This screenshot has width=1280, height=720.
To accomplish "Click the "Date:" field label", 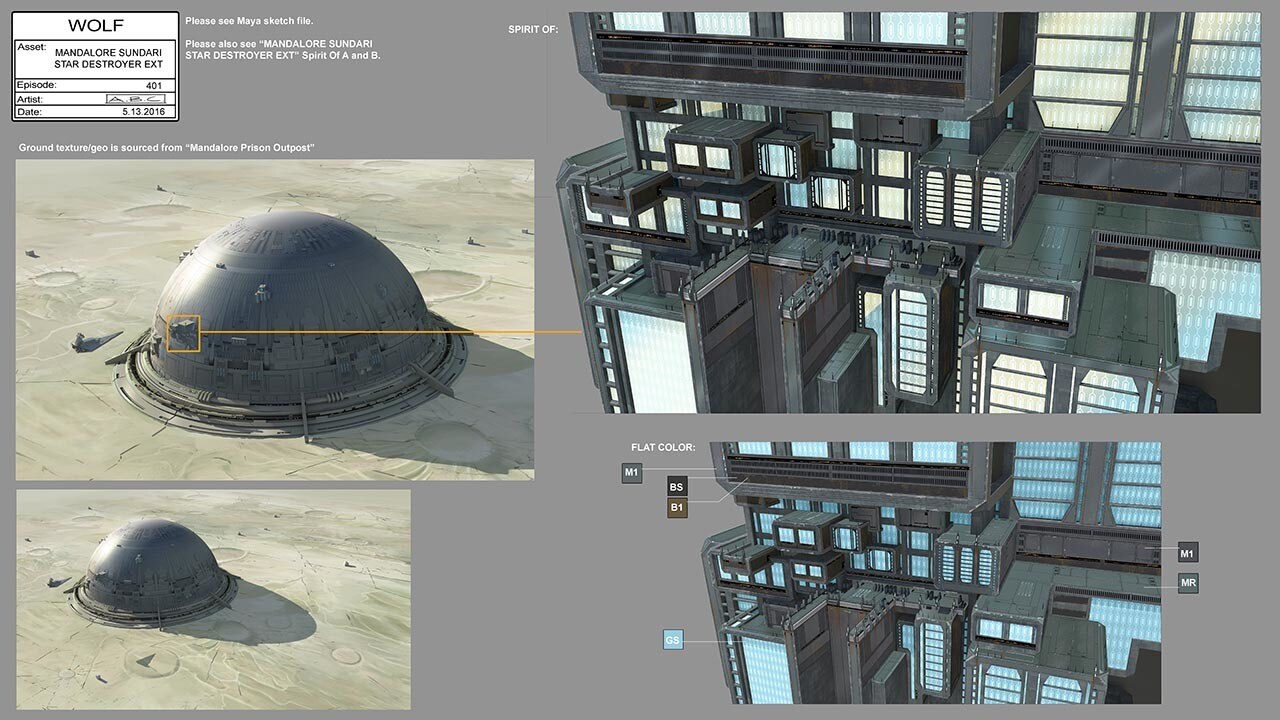I will pos(29,112).
